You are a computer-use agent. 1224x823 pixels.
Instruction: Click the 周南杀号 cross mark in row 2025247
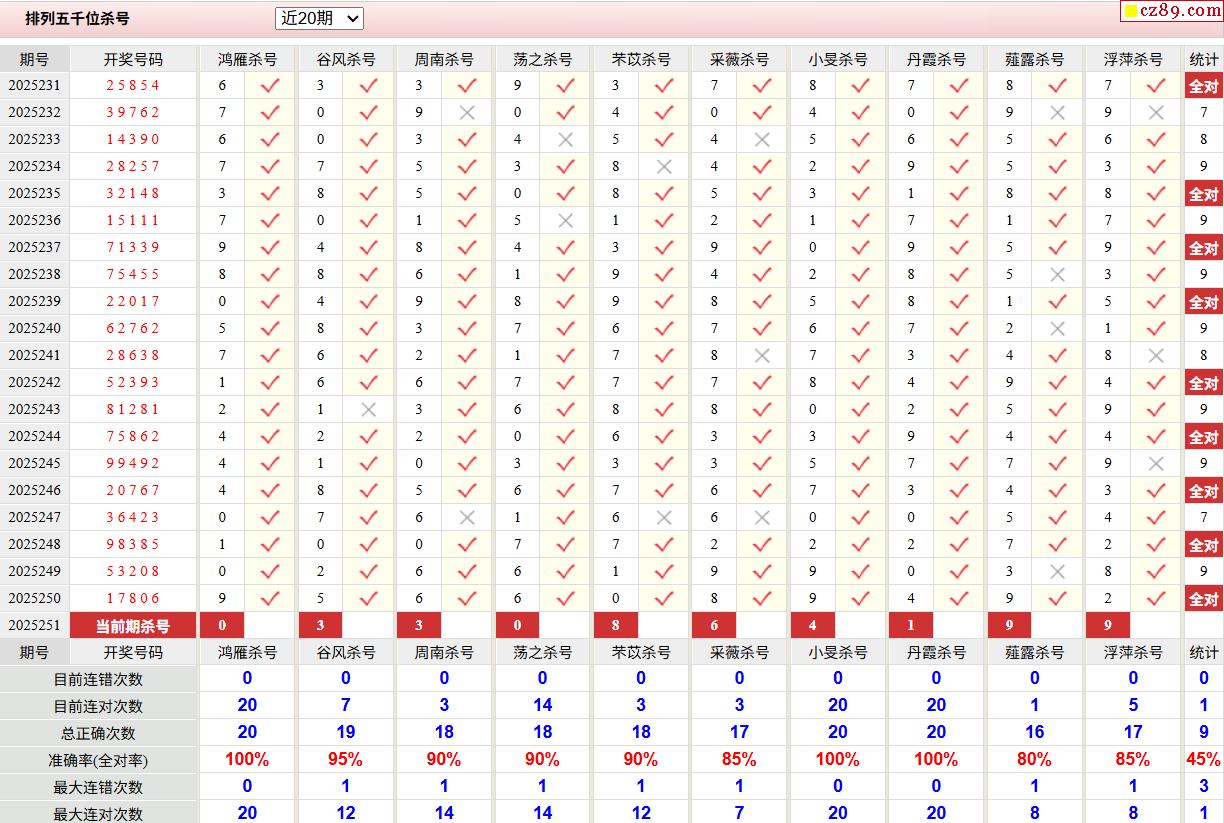(467, 518)
